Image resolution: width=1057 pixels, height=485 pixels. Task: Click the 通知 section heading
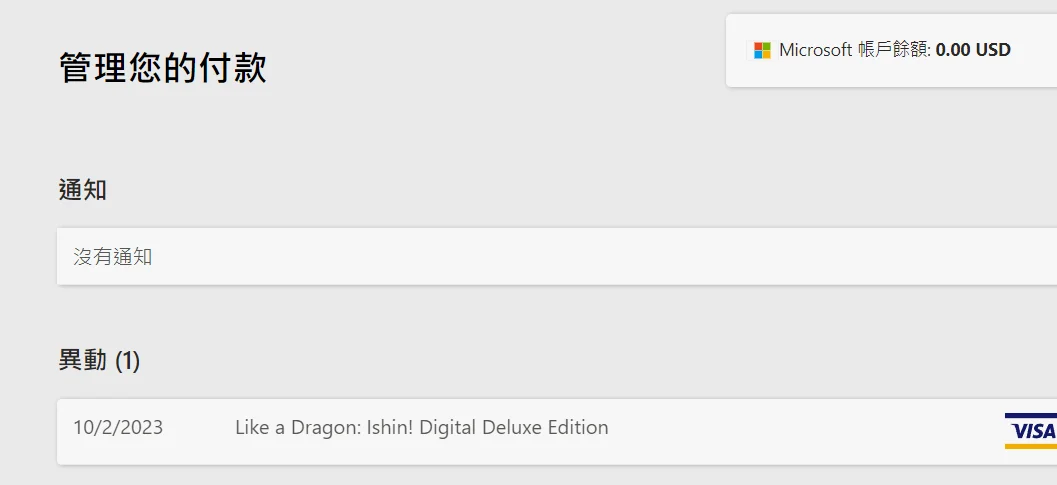[82, 190]
